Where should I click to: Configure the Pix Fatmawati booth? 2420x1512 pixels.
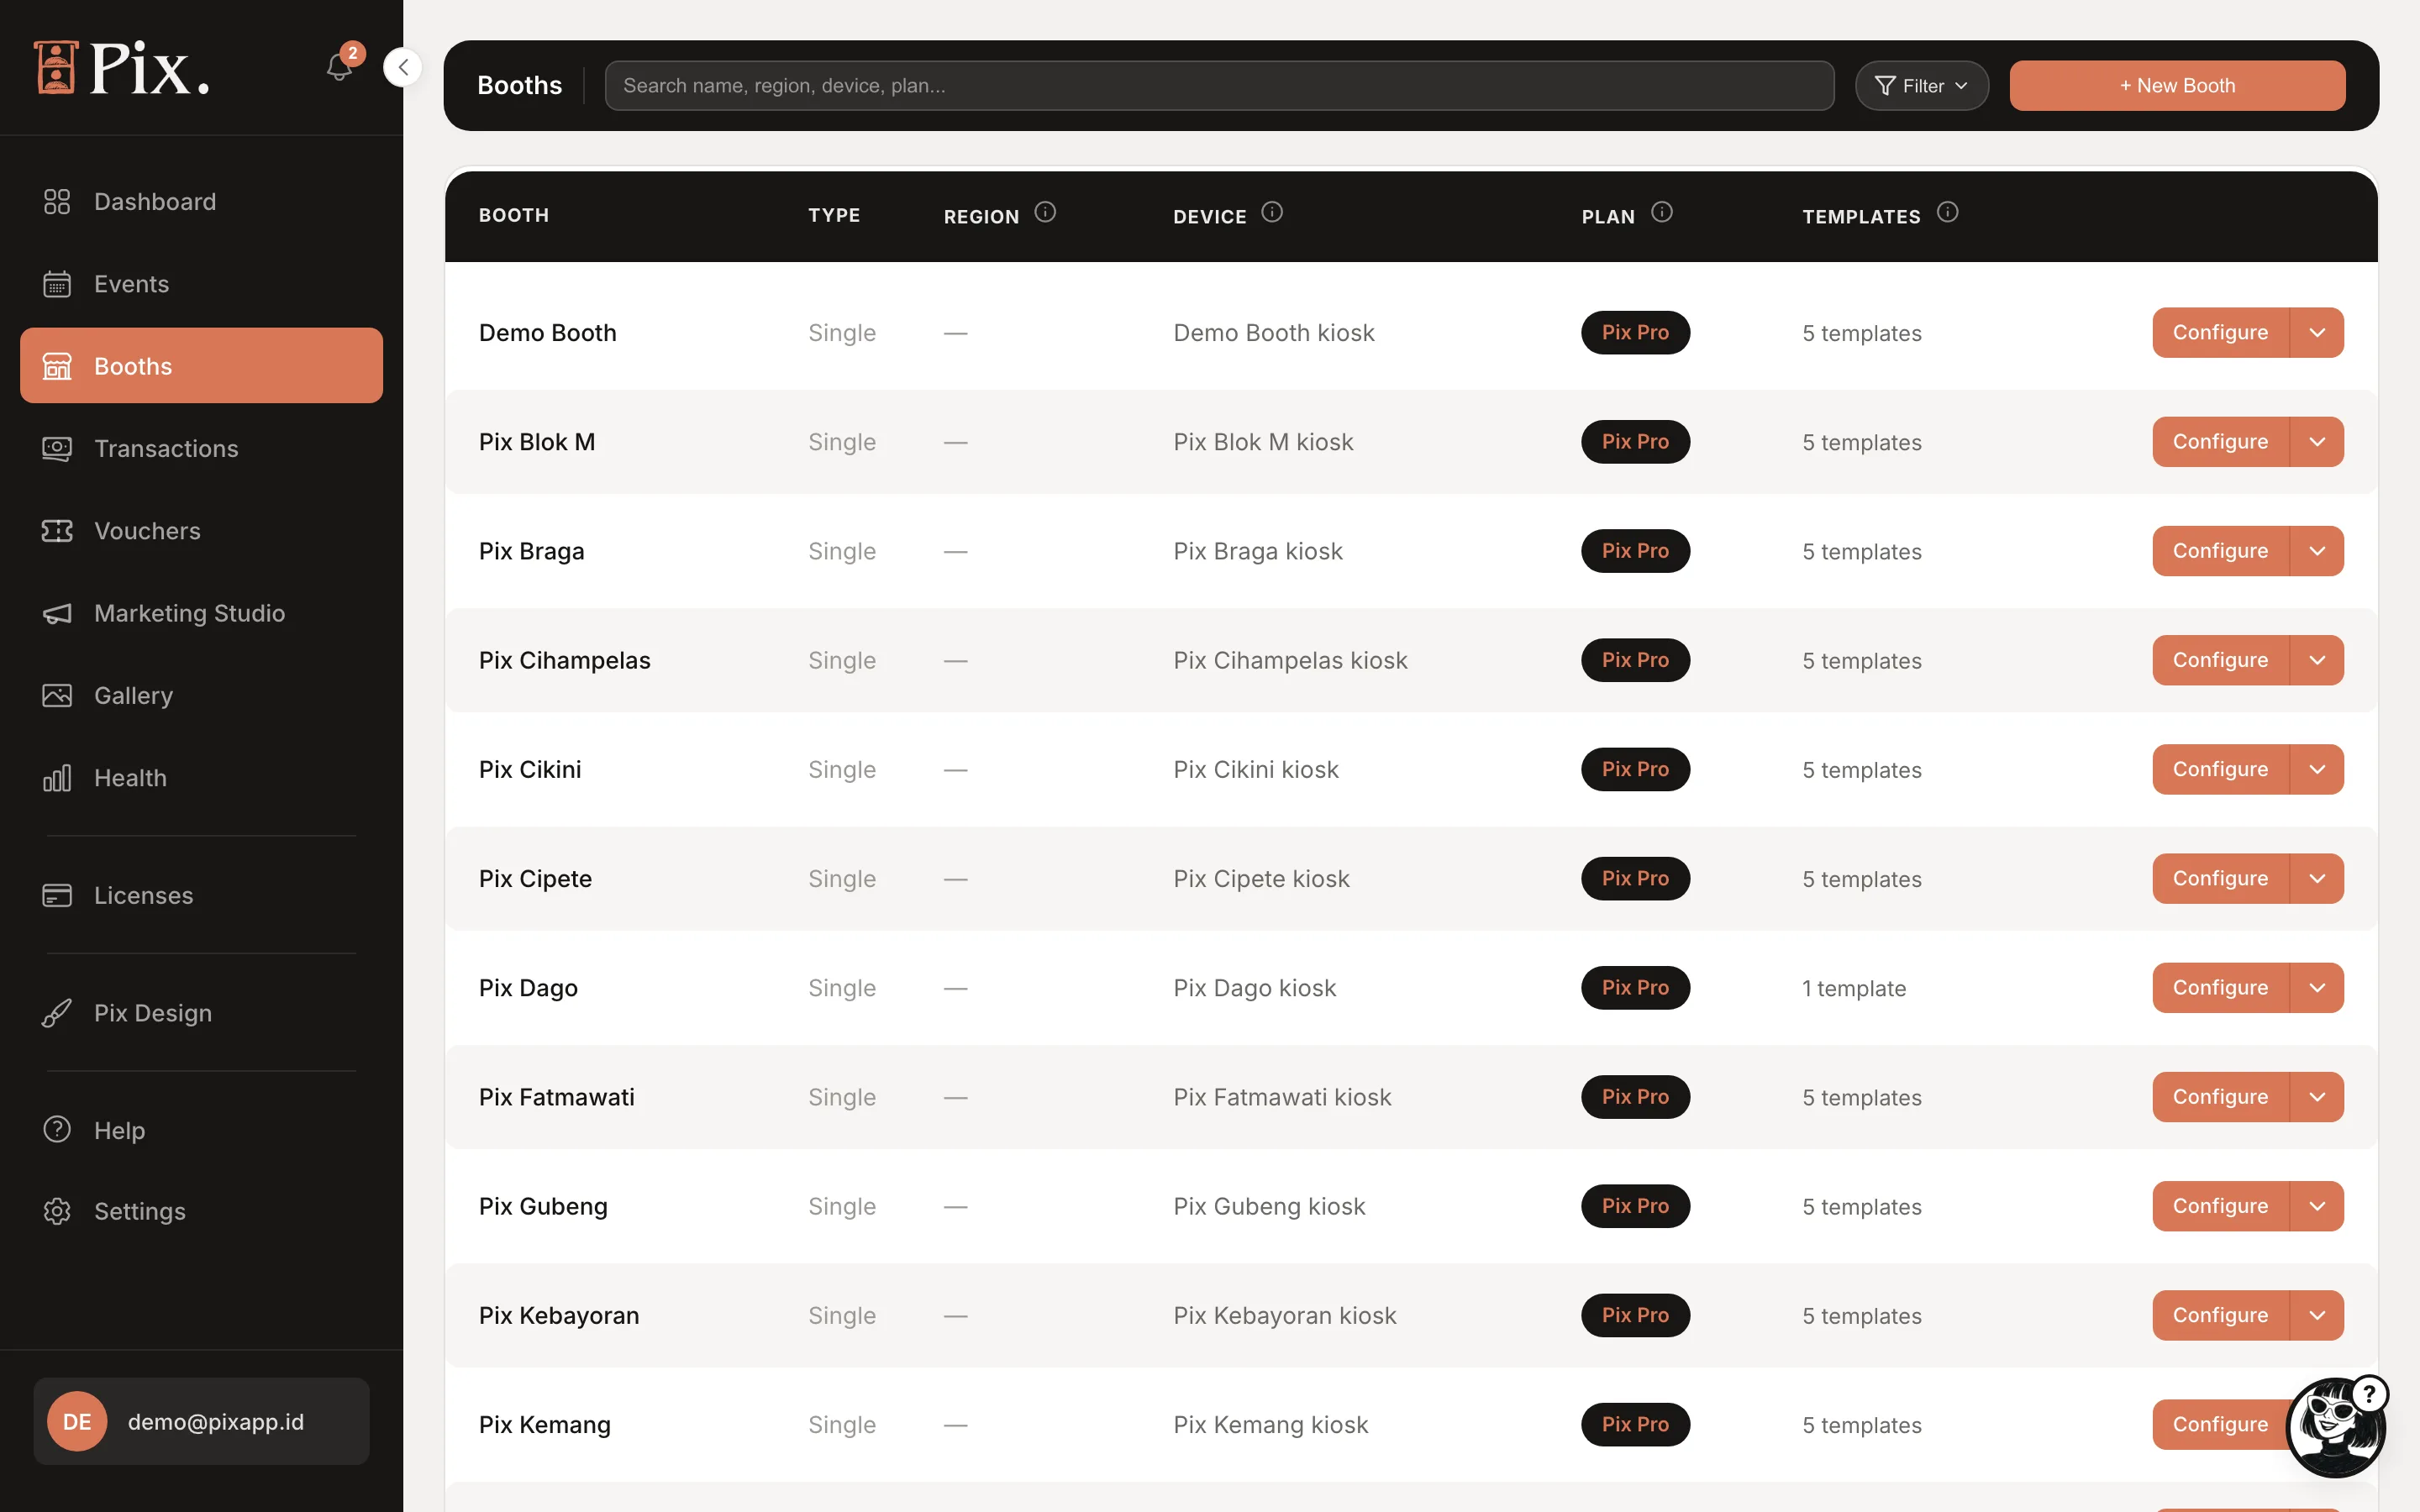click(x=2220, y=1097)
